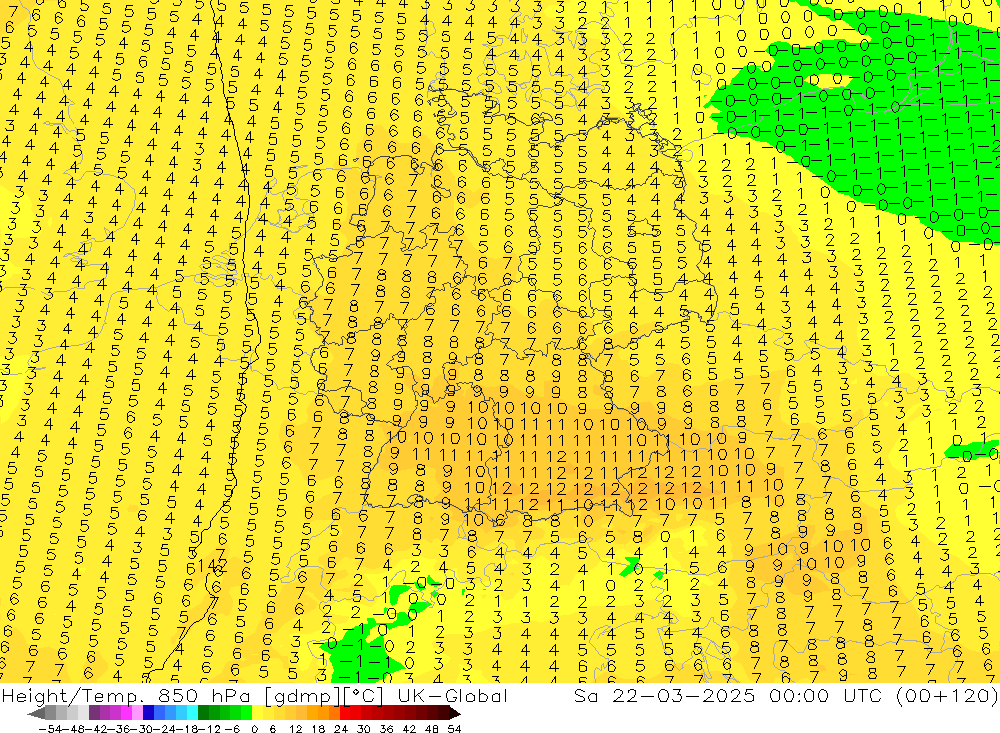Select the dark purple swatch on the temperature legend
1000x733 pixels.
tap(94, 713)
